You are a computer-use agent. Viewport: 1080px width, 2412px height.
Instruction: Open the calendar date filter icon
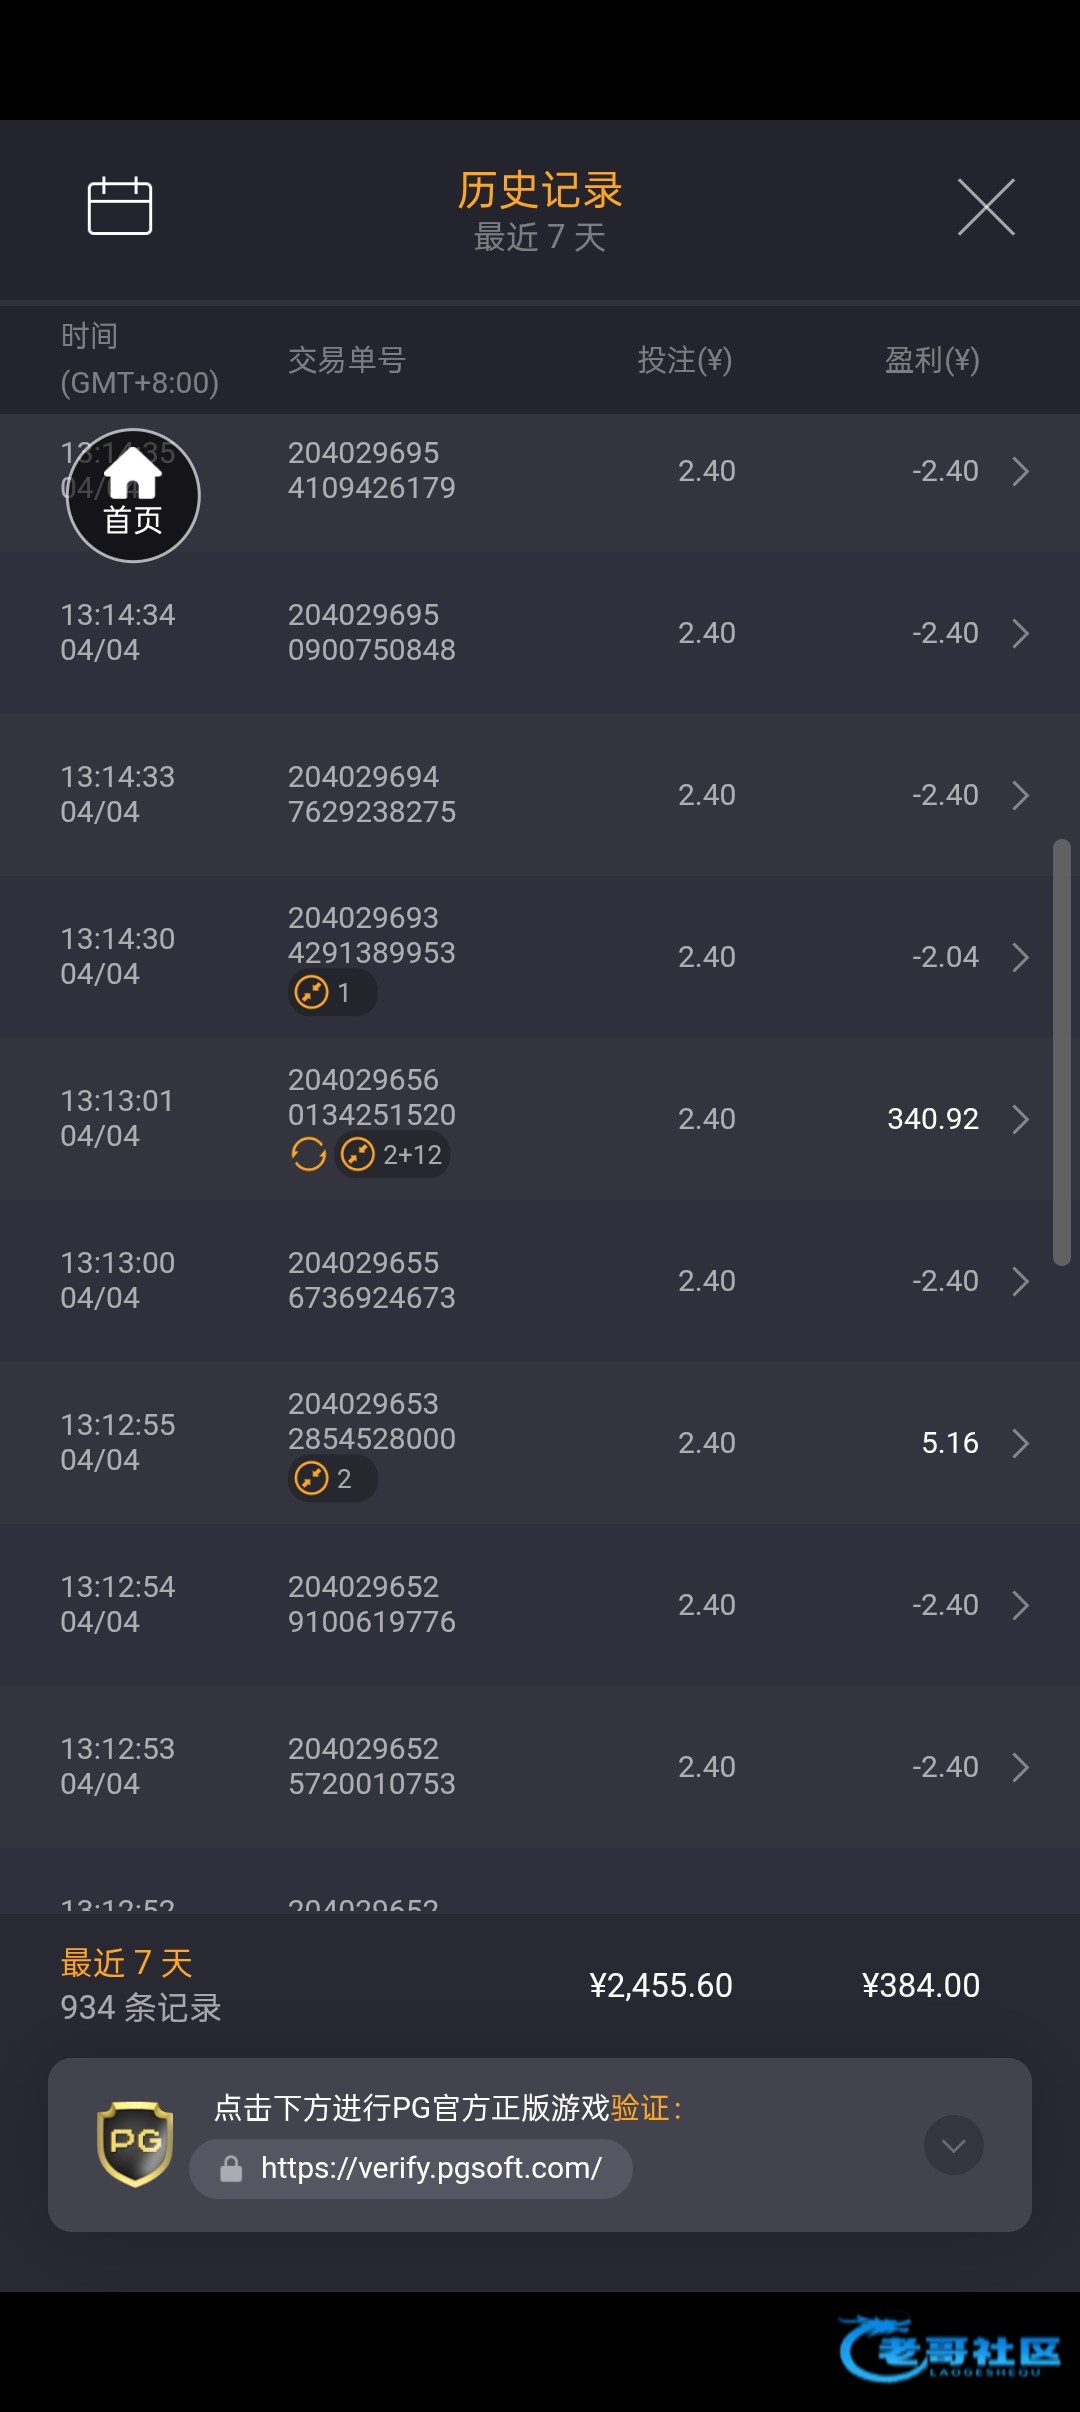coord(120,206)
